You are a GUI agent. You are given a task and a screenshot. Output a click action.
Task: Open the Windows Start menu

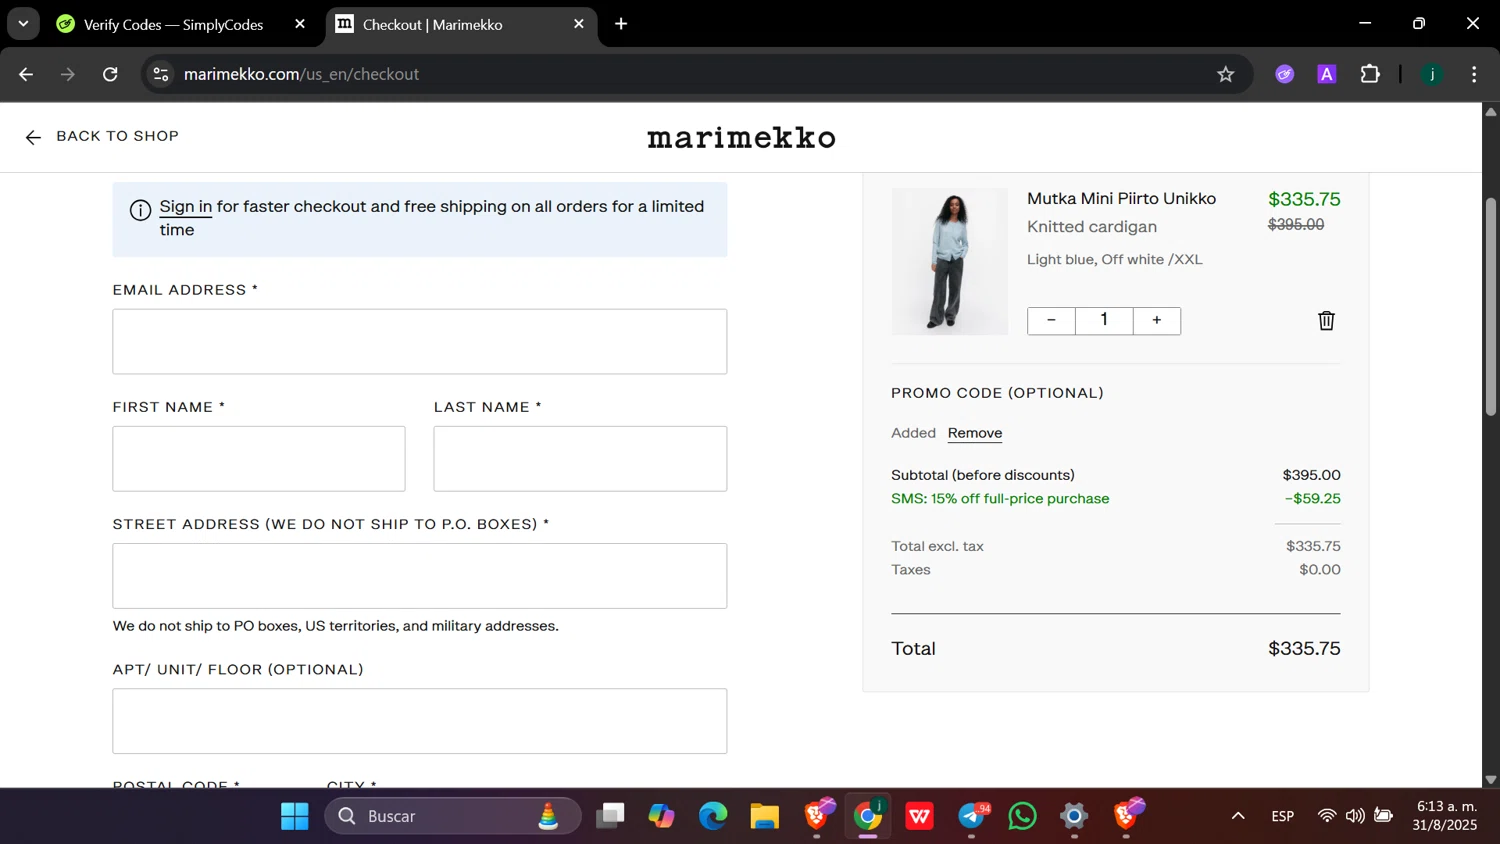tap(295, 816)
